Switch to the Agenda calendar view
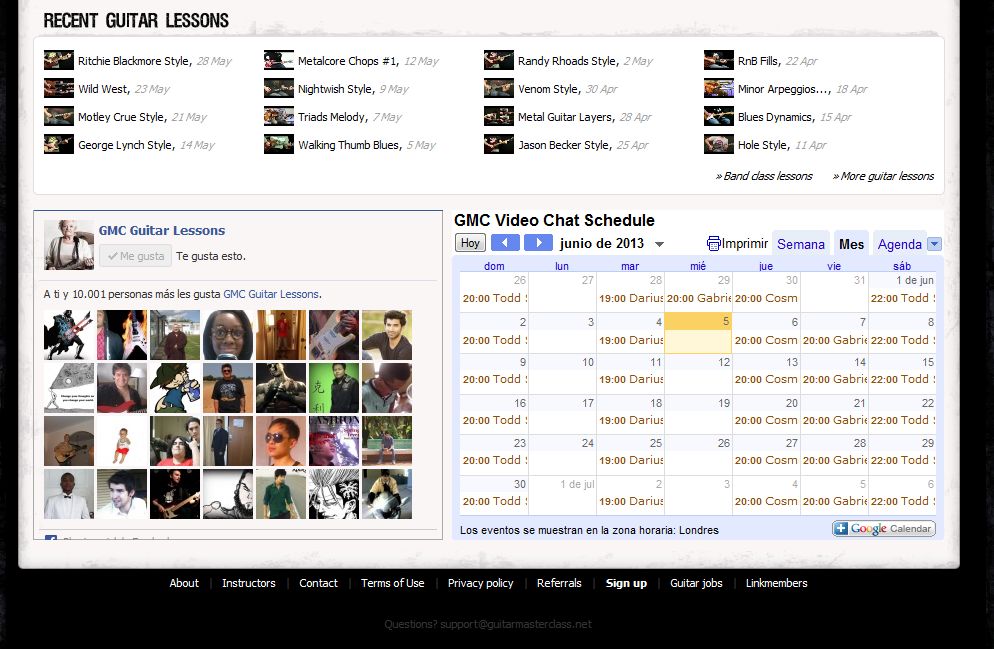994x649 pixels. 899,244
